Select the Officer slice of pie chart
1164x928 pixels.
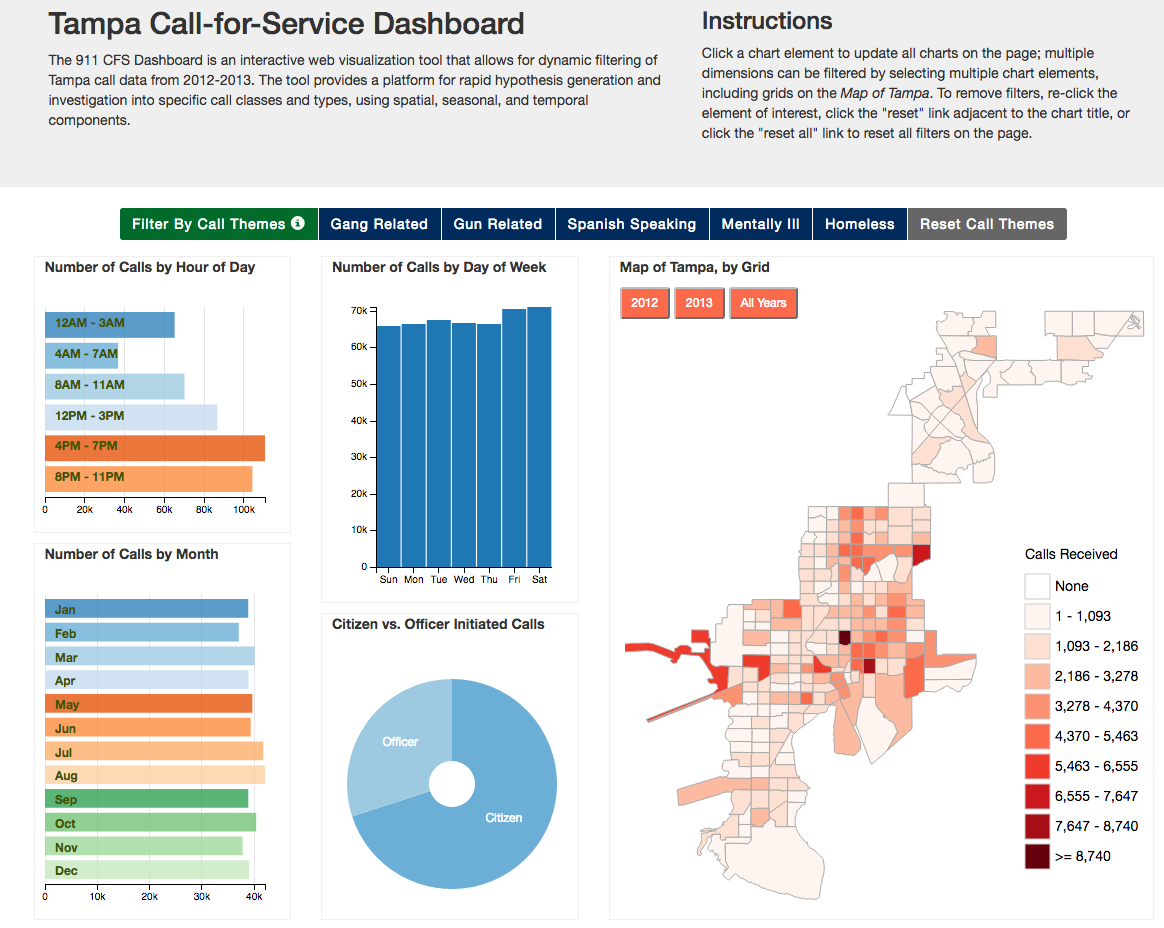coord(400,741)
